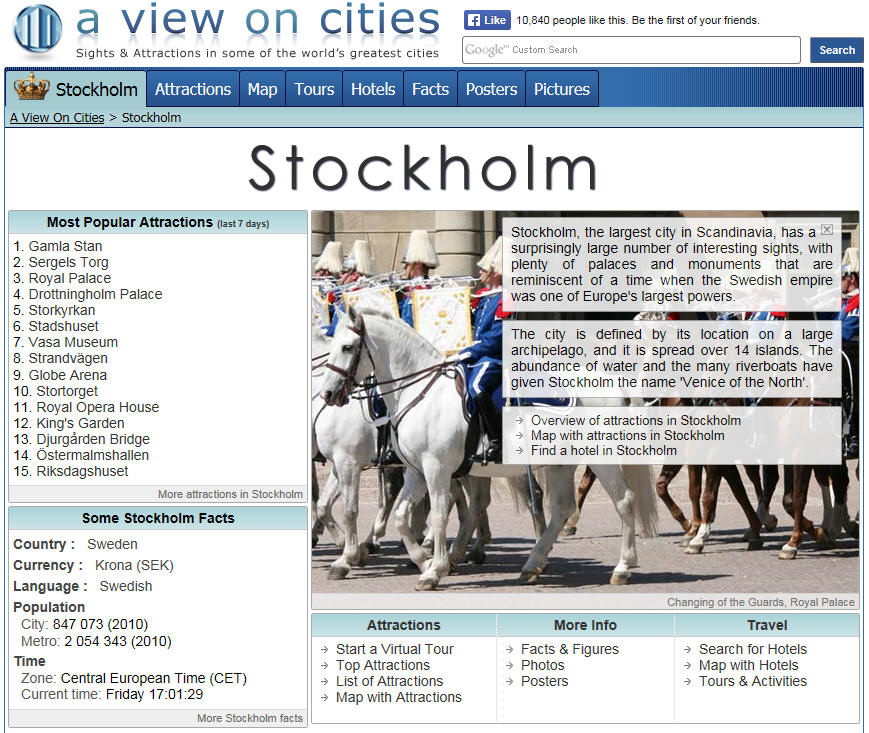Open the List of Attractions link
The image size is (869, 733).
(390, 681)
